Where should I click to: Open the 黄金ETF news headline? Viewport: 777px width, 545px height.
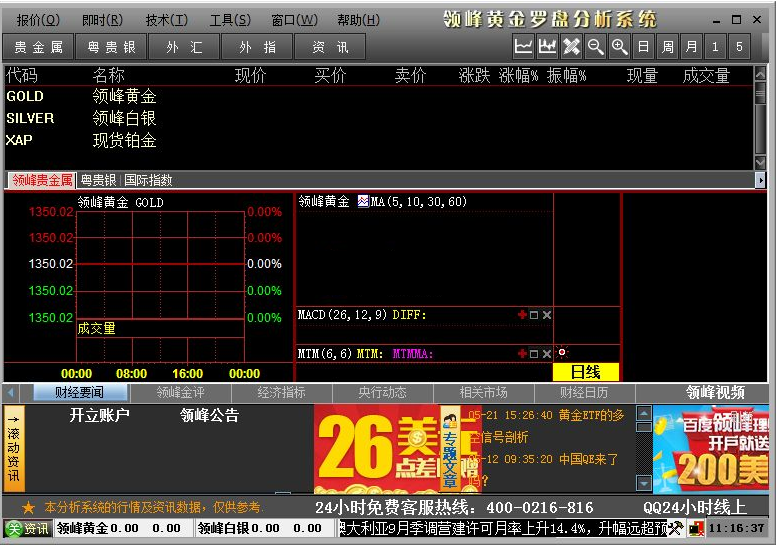pos(546,426)
